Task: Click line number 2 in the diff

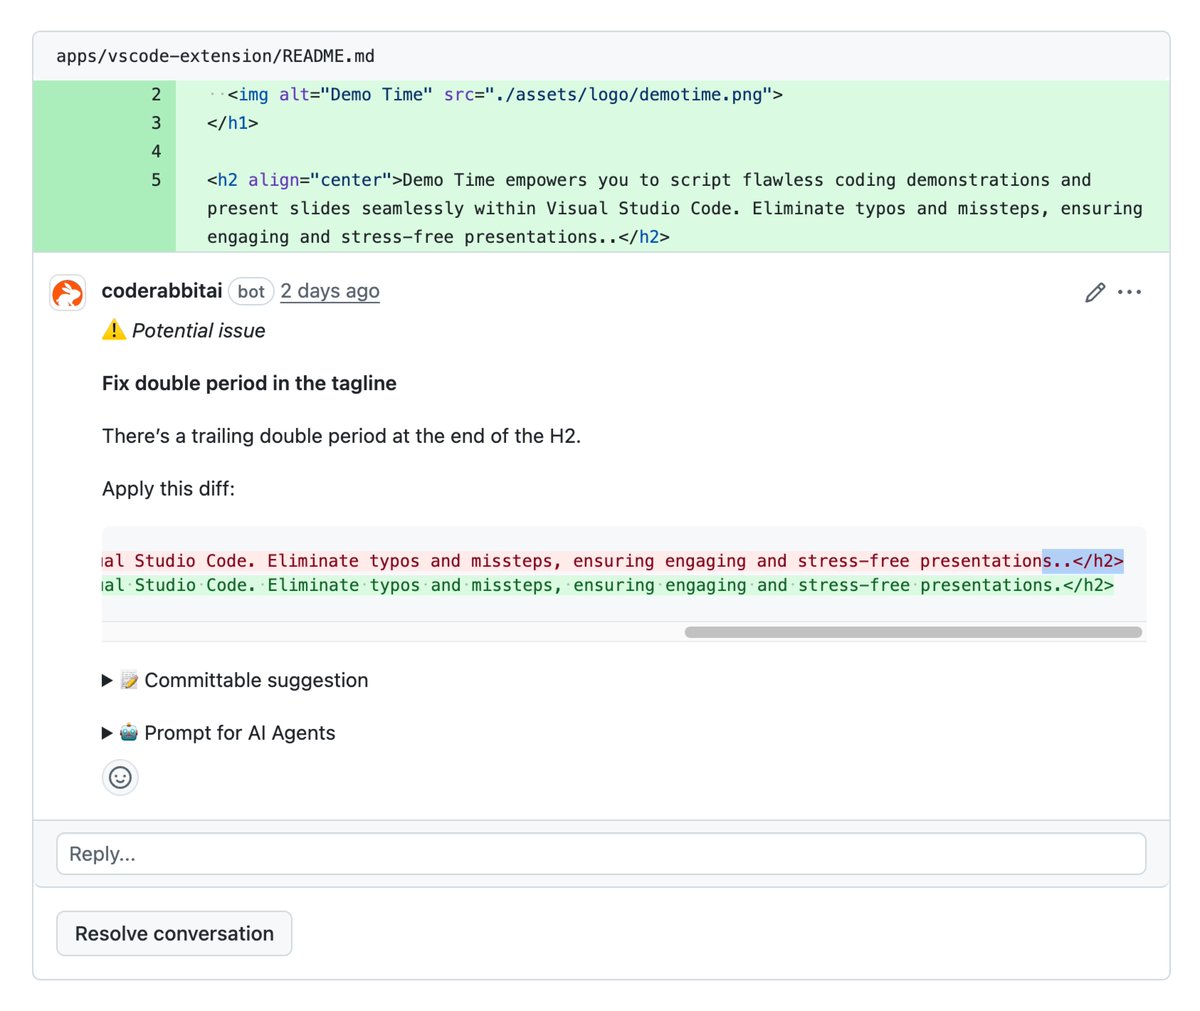Action: pyautogui.click(x=156, y=95)
